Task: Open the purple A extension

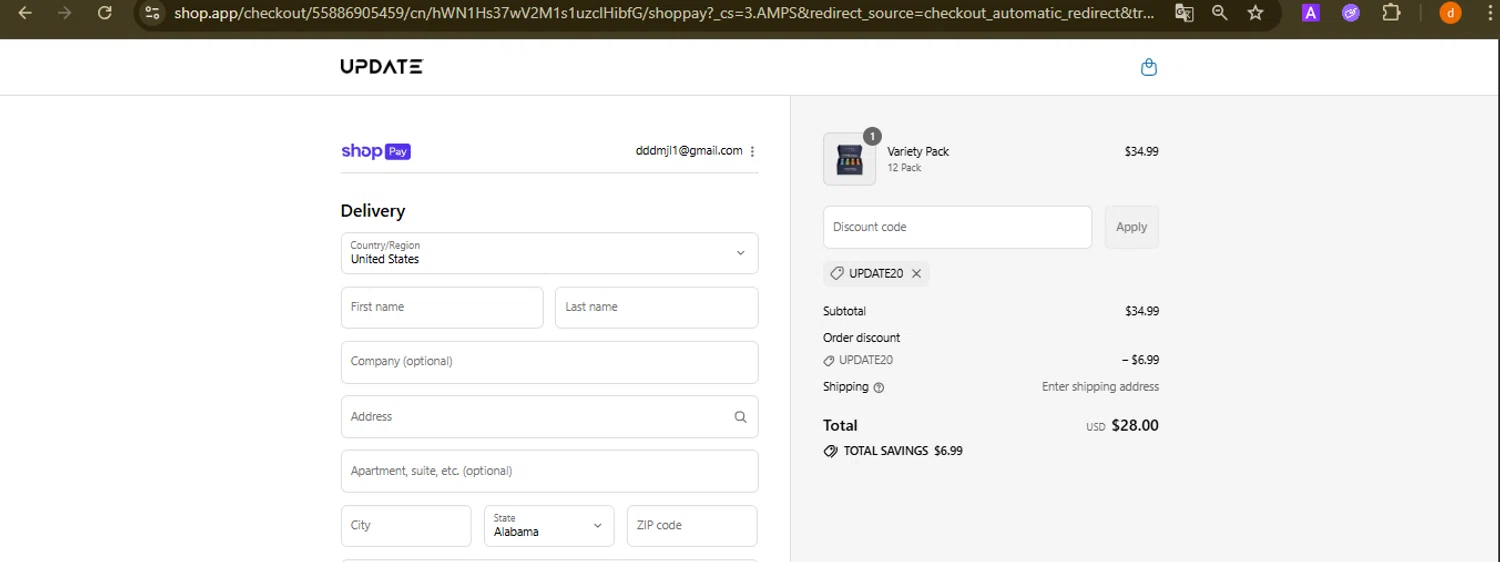Action: coord(1311,13)
